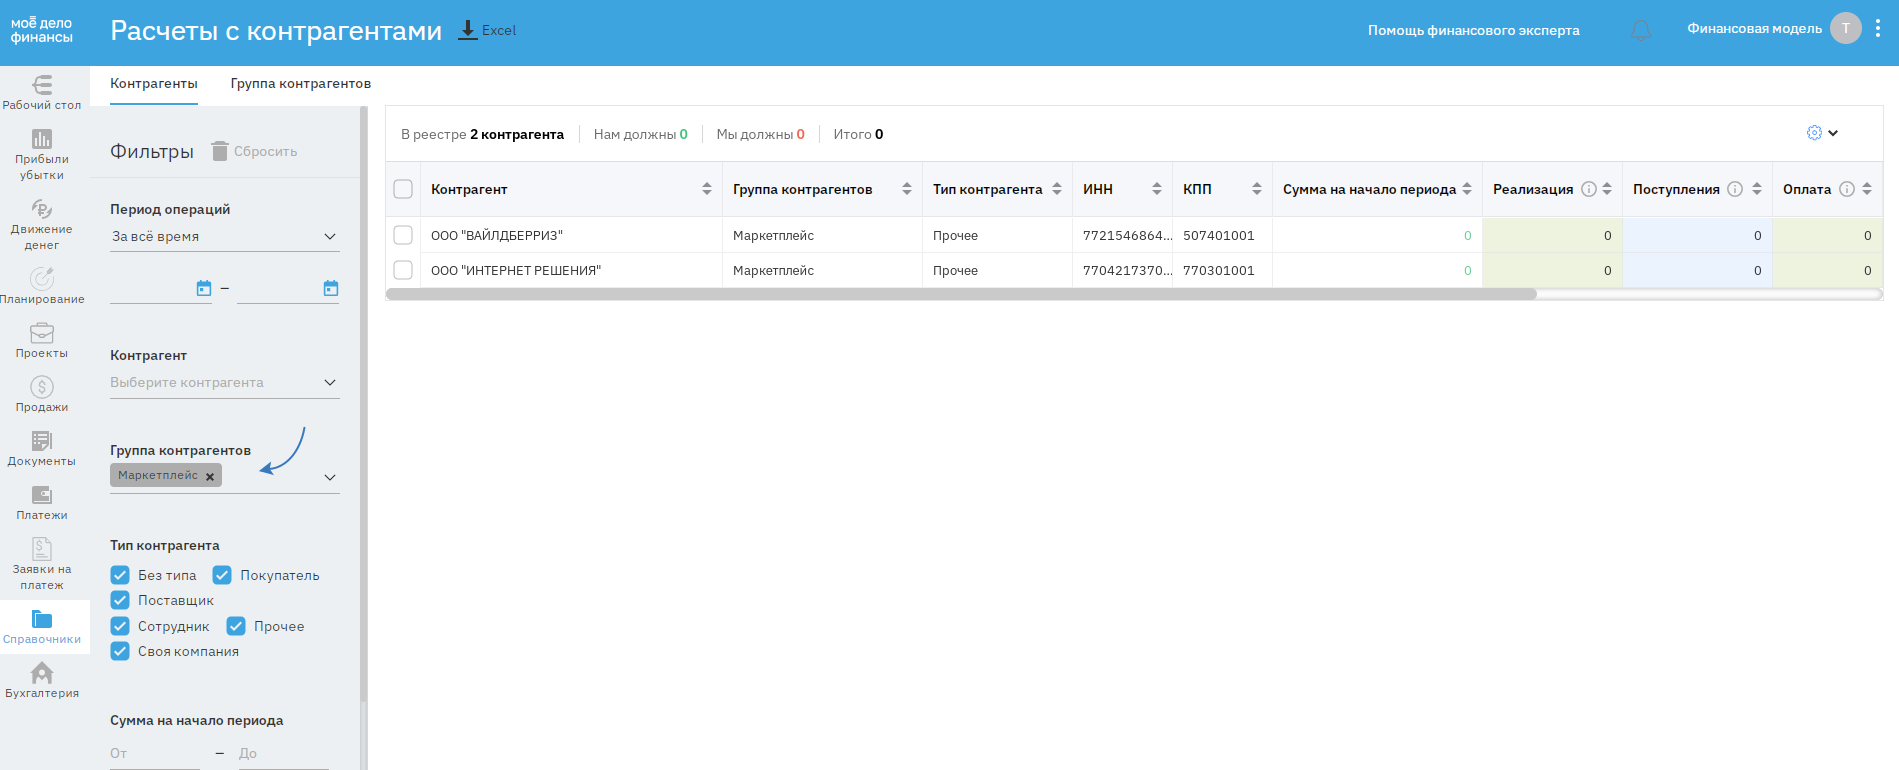The width and height of the screenshot is (1899, 770).
Task: Switch to Группа контрагентов tab
Action: point(300,84)
